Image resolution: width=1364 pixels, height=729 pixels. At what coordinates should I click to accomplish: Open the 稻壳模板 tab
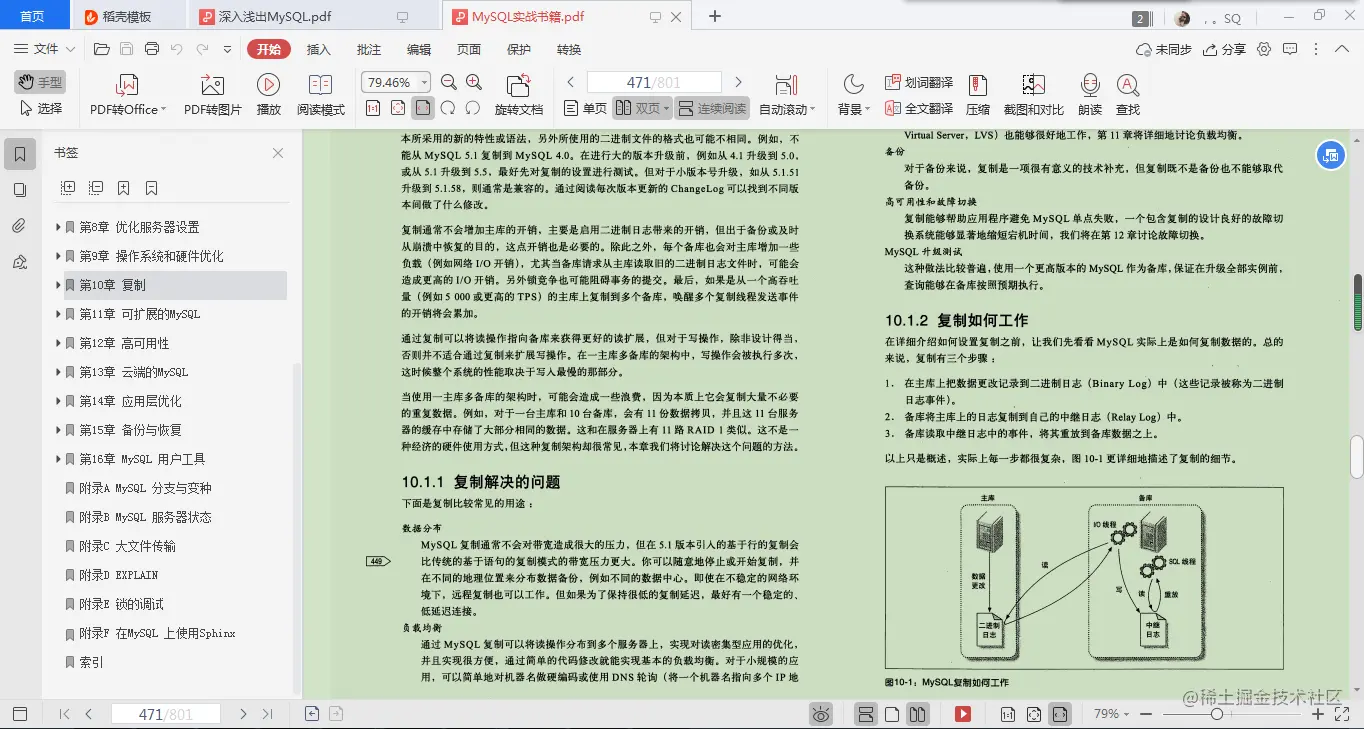pyautogui.click(x=128, y=16)
